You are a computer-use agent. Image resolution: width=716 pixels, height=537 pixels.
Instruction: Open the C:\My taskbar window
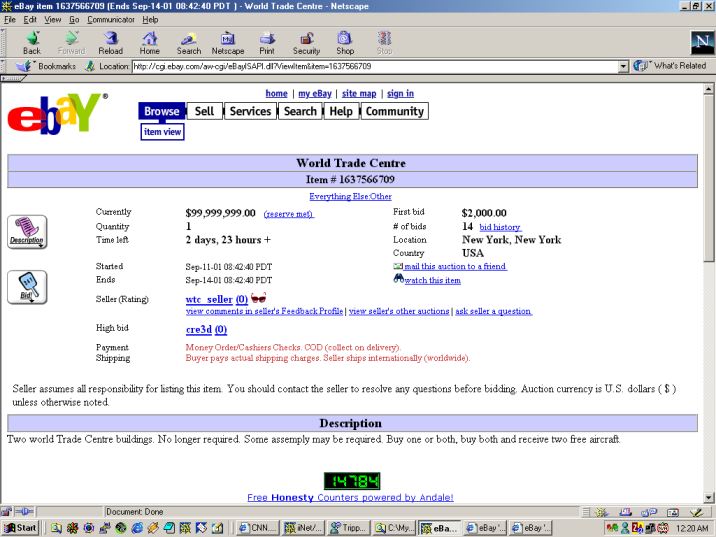pyautogui.click(x=394, y=528)
